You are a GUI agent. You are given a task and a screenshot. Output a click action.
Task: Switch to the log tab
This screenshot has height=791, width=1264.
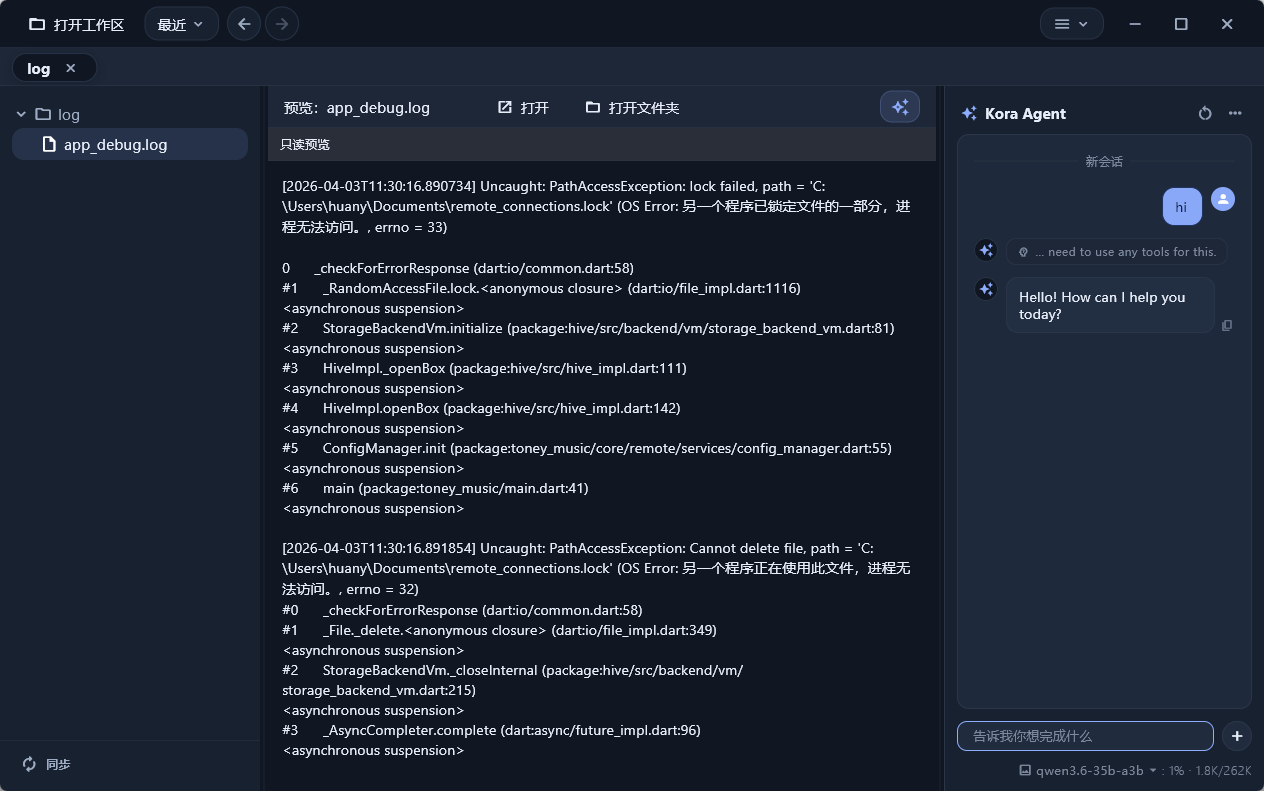pyautogui.click(x=39, y=68)
